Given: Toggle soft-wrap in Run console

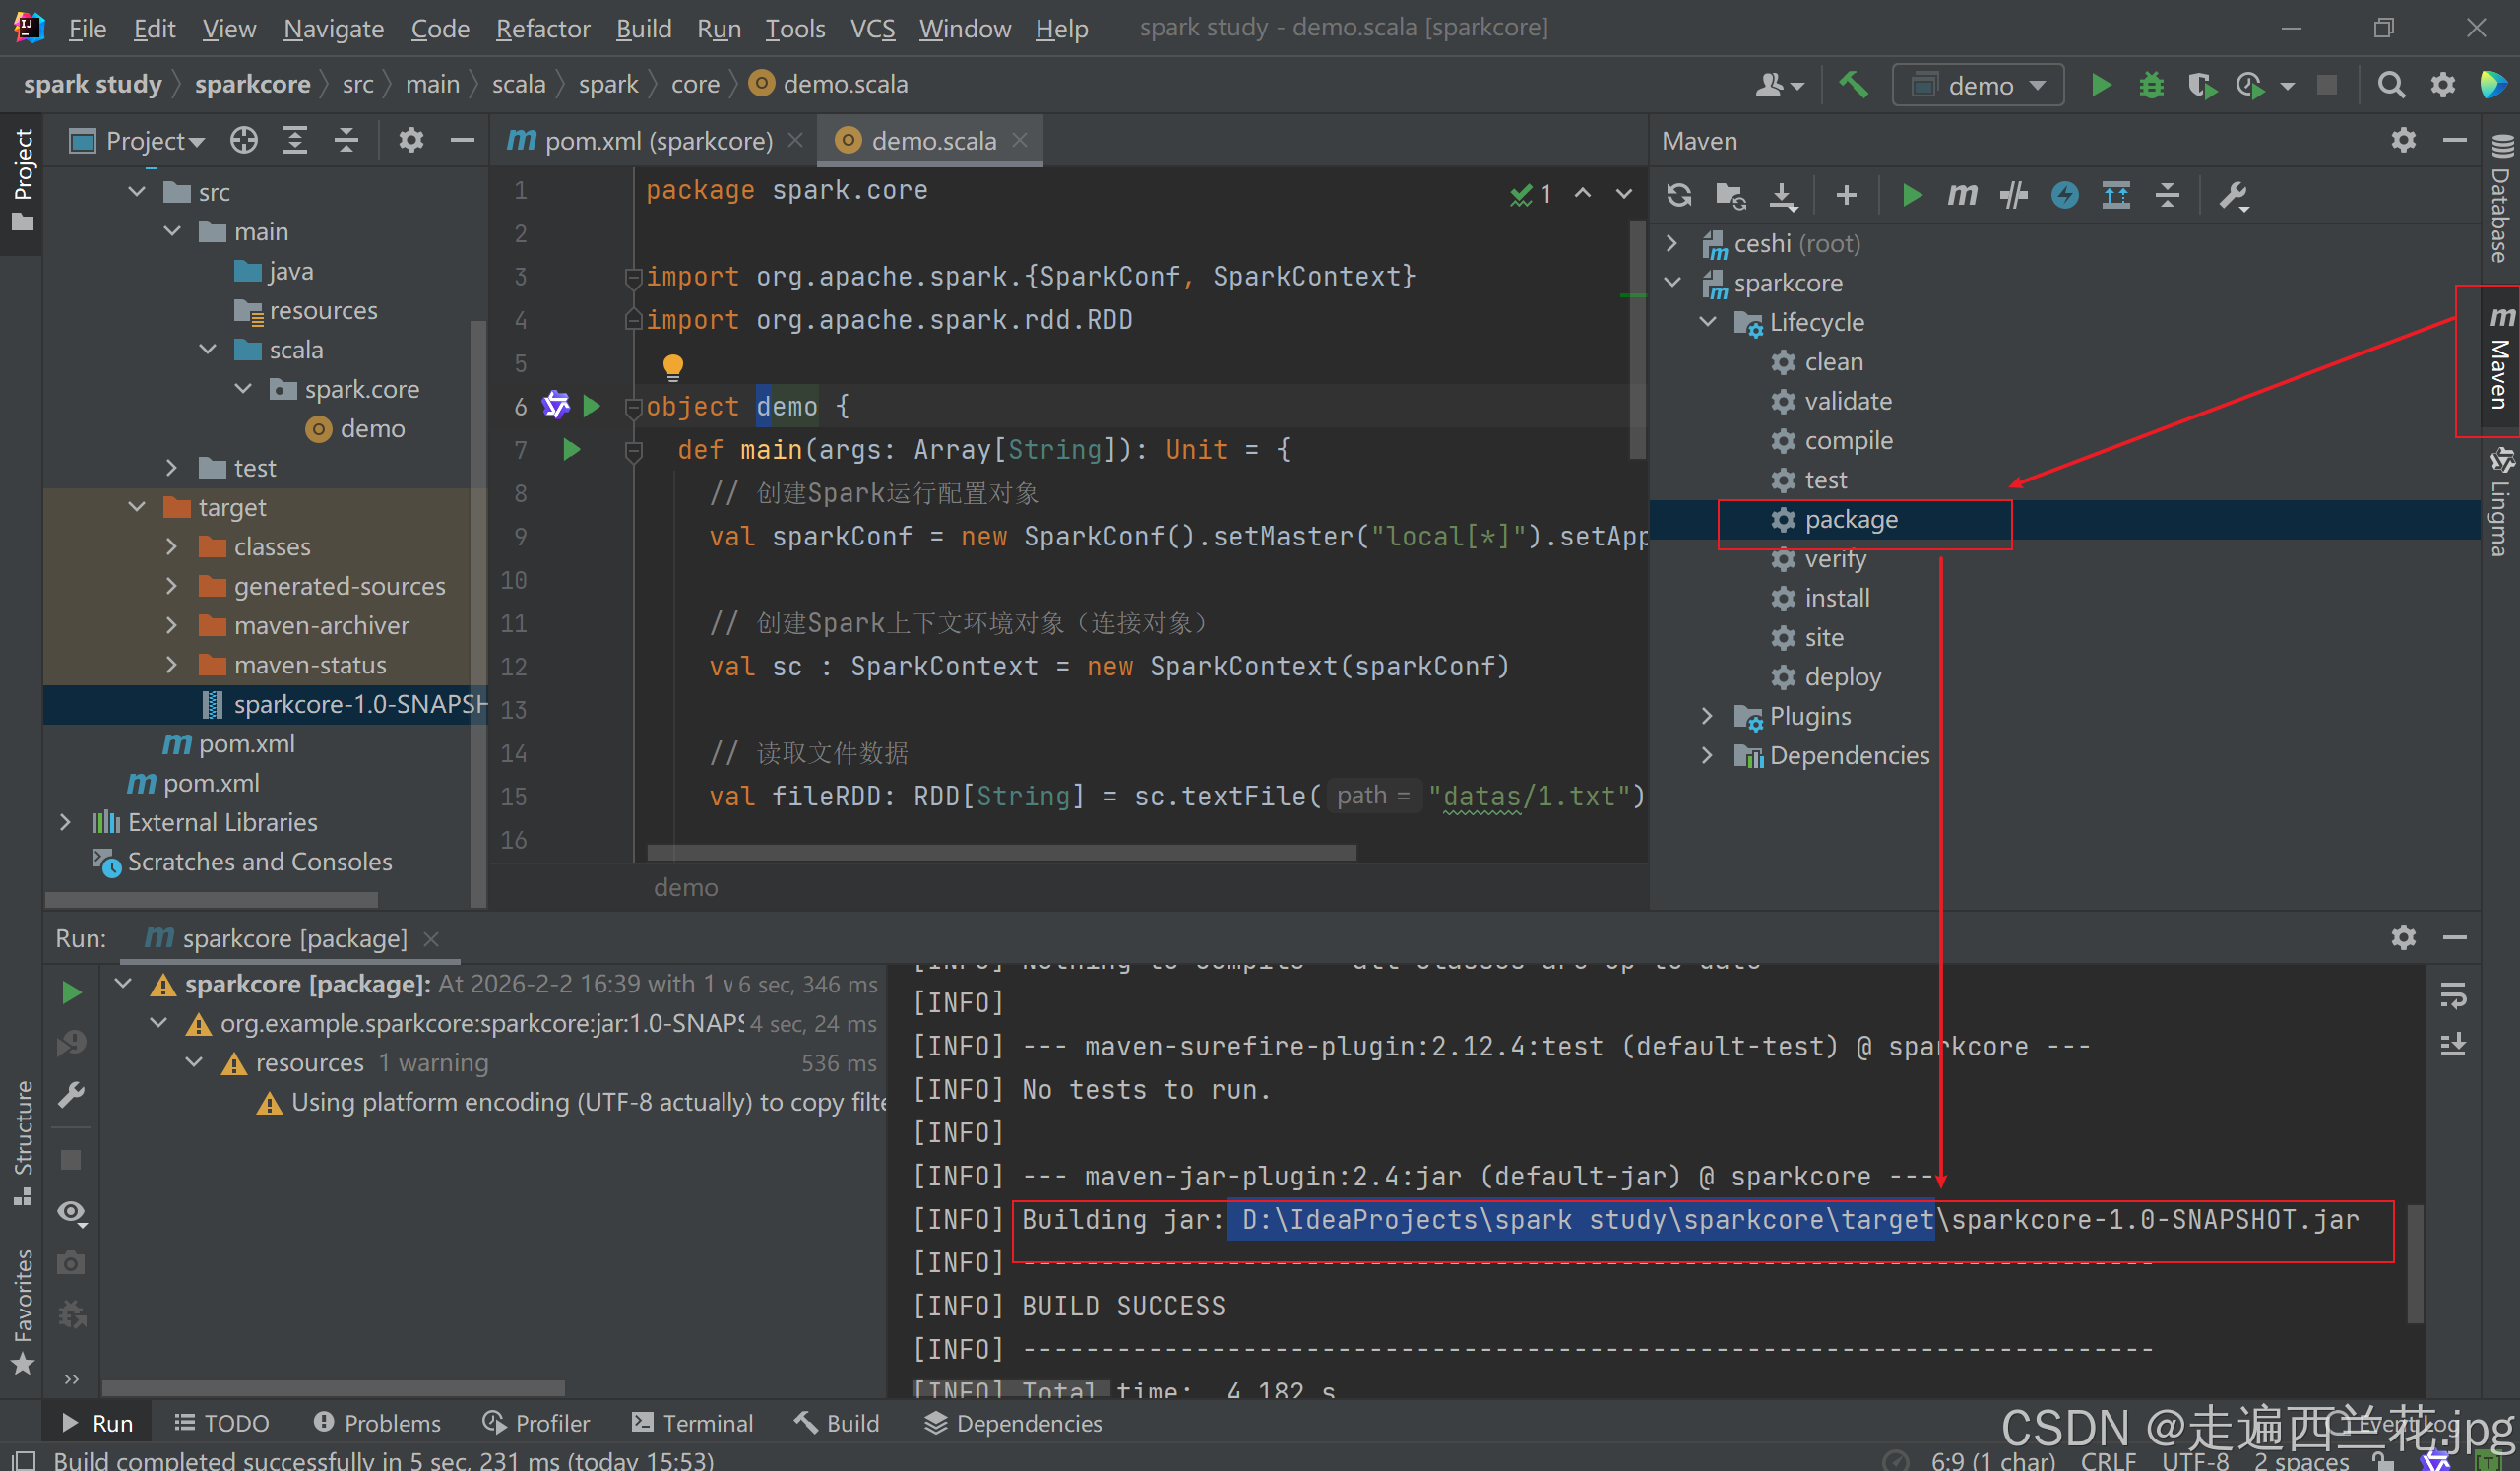Looking at the screenshot, I should click(2453, 995).
